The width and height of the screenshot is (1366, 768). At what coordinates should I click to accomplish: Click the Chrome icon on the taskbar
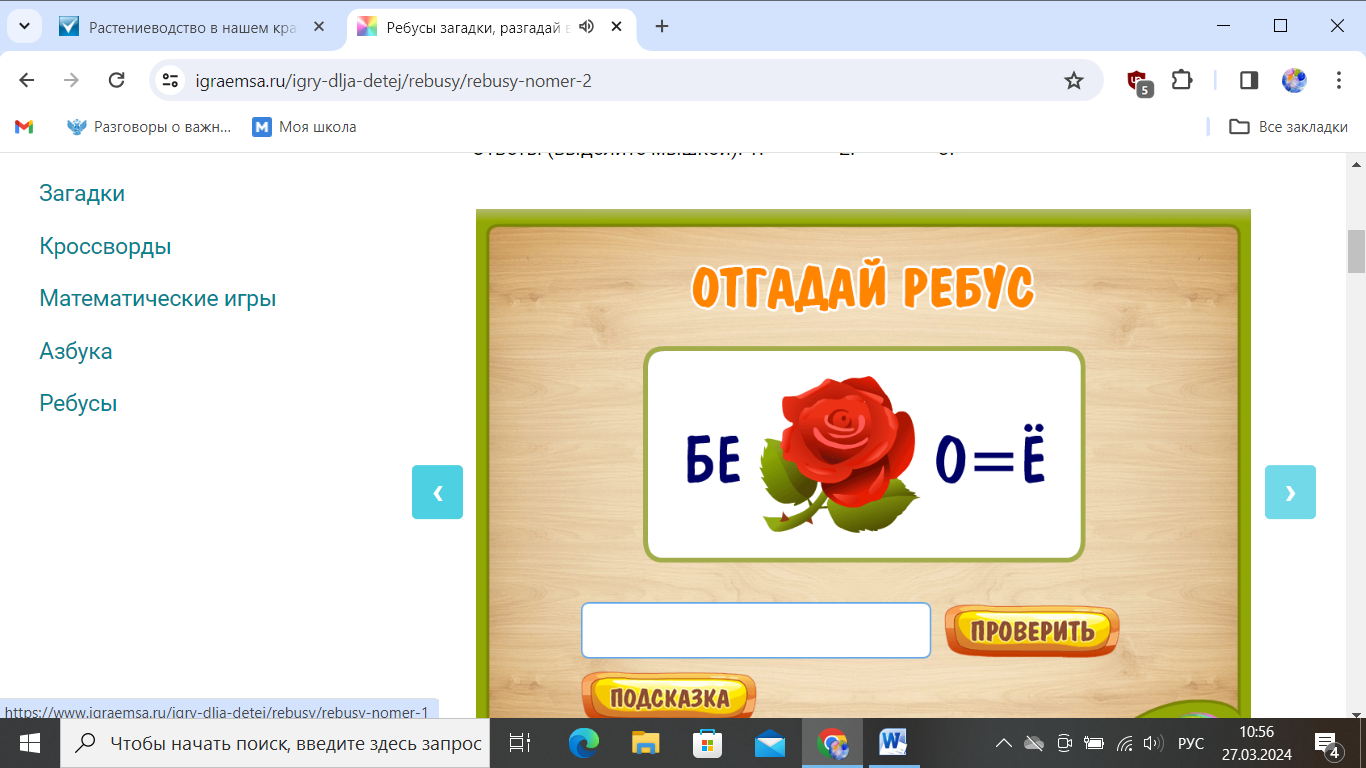832,743
